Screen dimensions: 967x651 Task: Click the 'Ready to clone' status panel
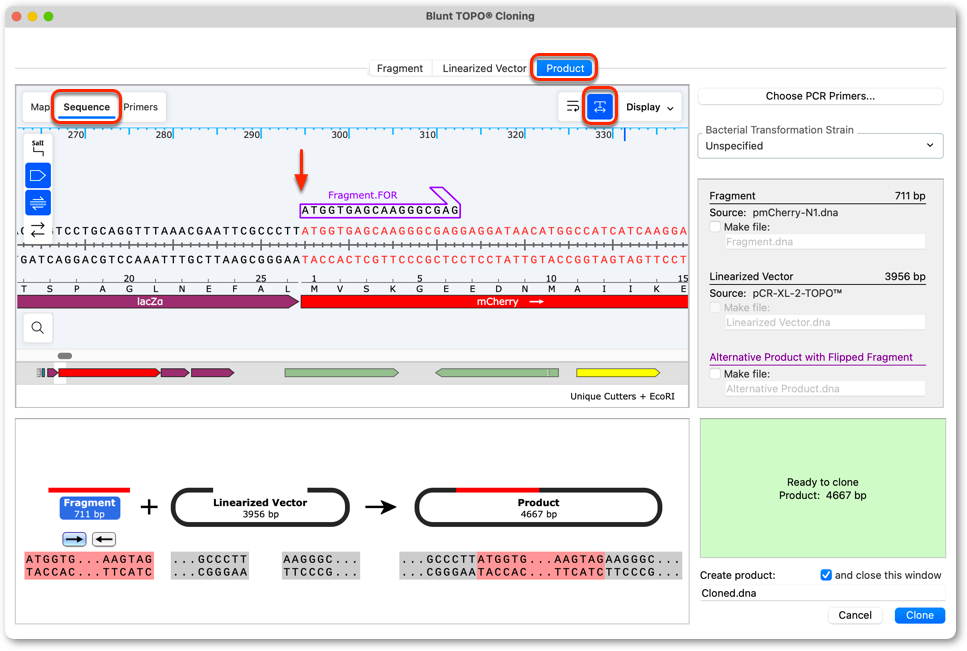[822, 488]
